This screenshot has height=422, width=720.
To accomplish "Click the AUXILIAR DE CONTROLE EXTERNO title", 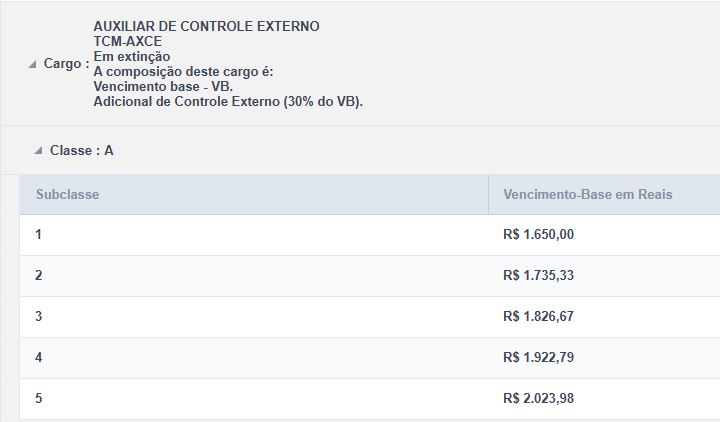I will click(206, 26).
